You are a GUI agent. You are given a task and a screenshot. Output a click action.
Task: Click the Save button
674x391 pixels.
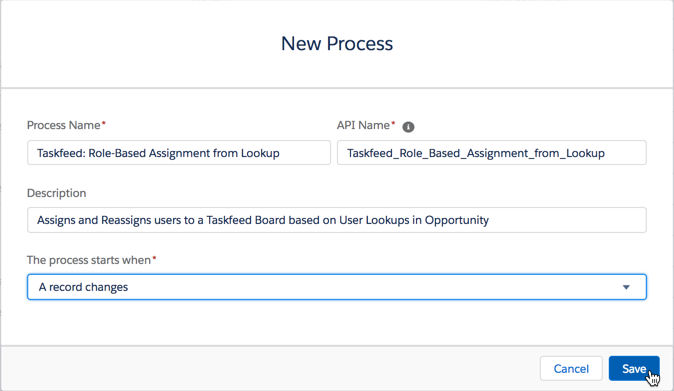pos(634,368)
